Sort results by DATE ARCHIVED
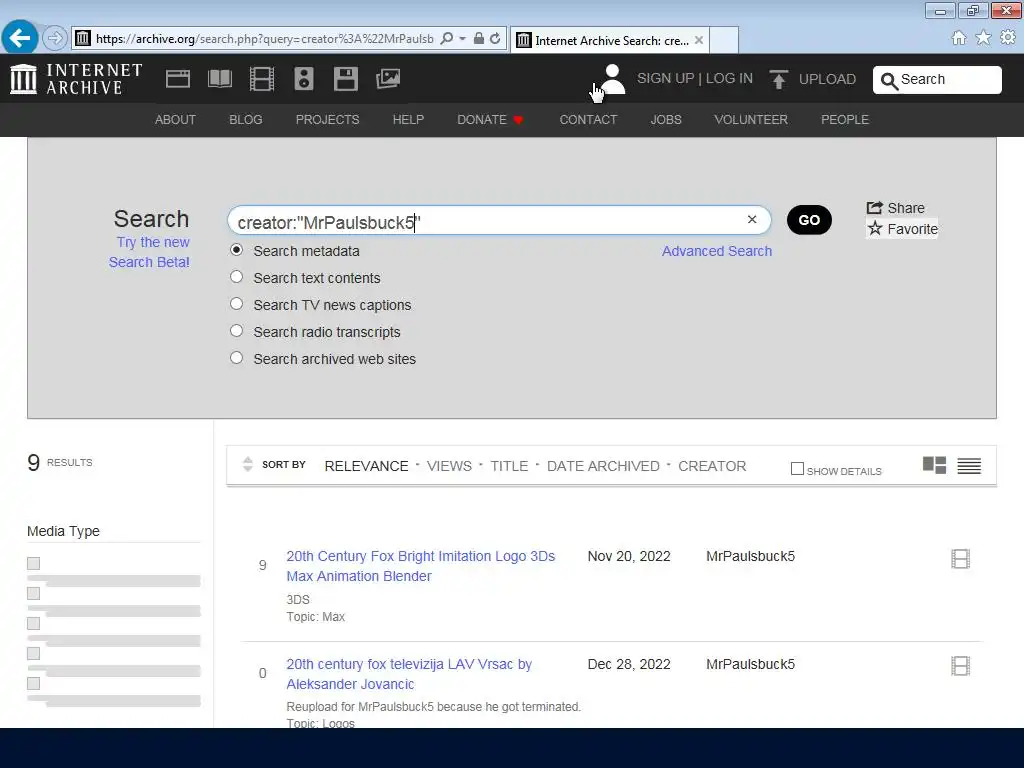The width and height of the screenshot is (1024, 768). [603, 466]
